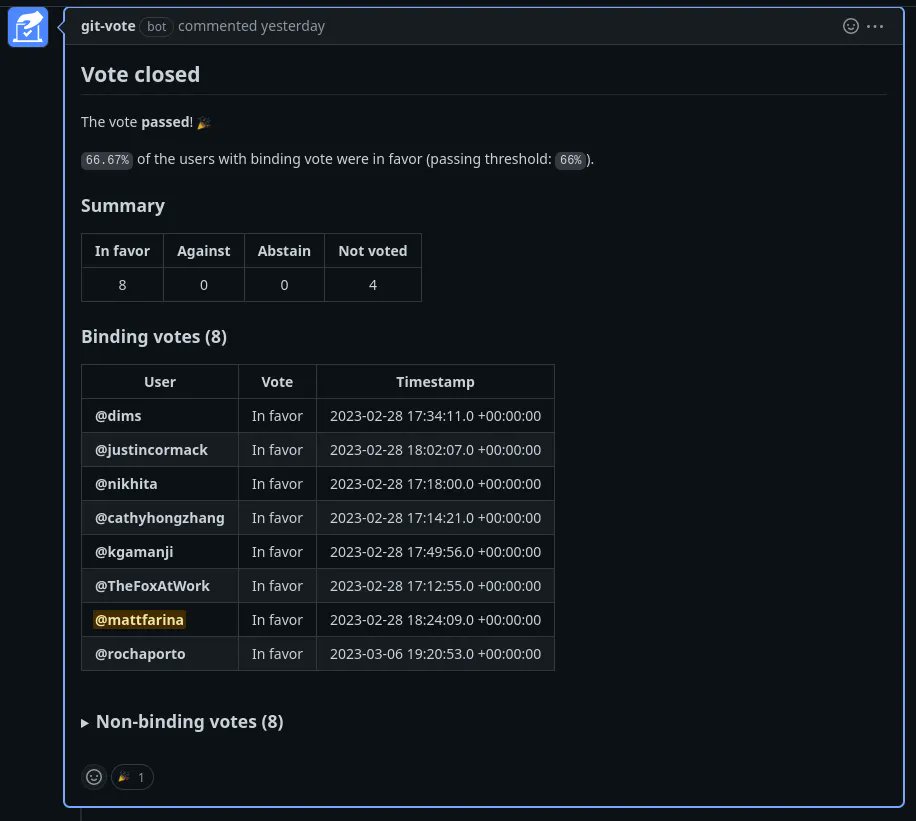Open @cathyhongzhang user profile
Image resolution: width=916 pixels, height=821 pixels.
[159, 518]
